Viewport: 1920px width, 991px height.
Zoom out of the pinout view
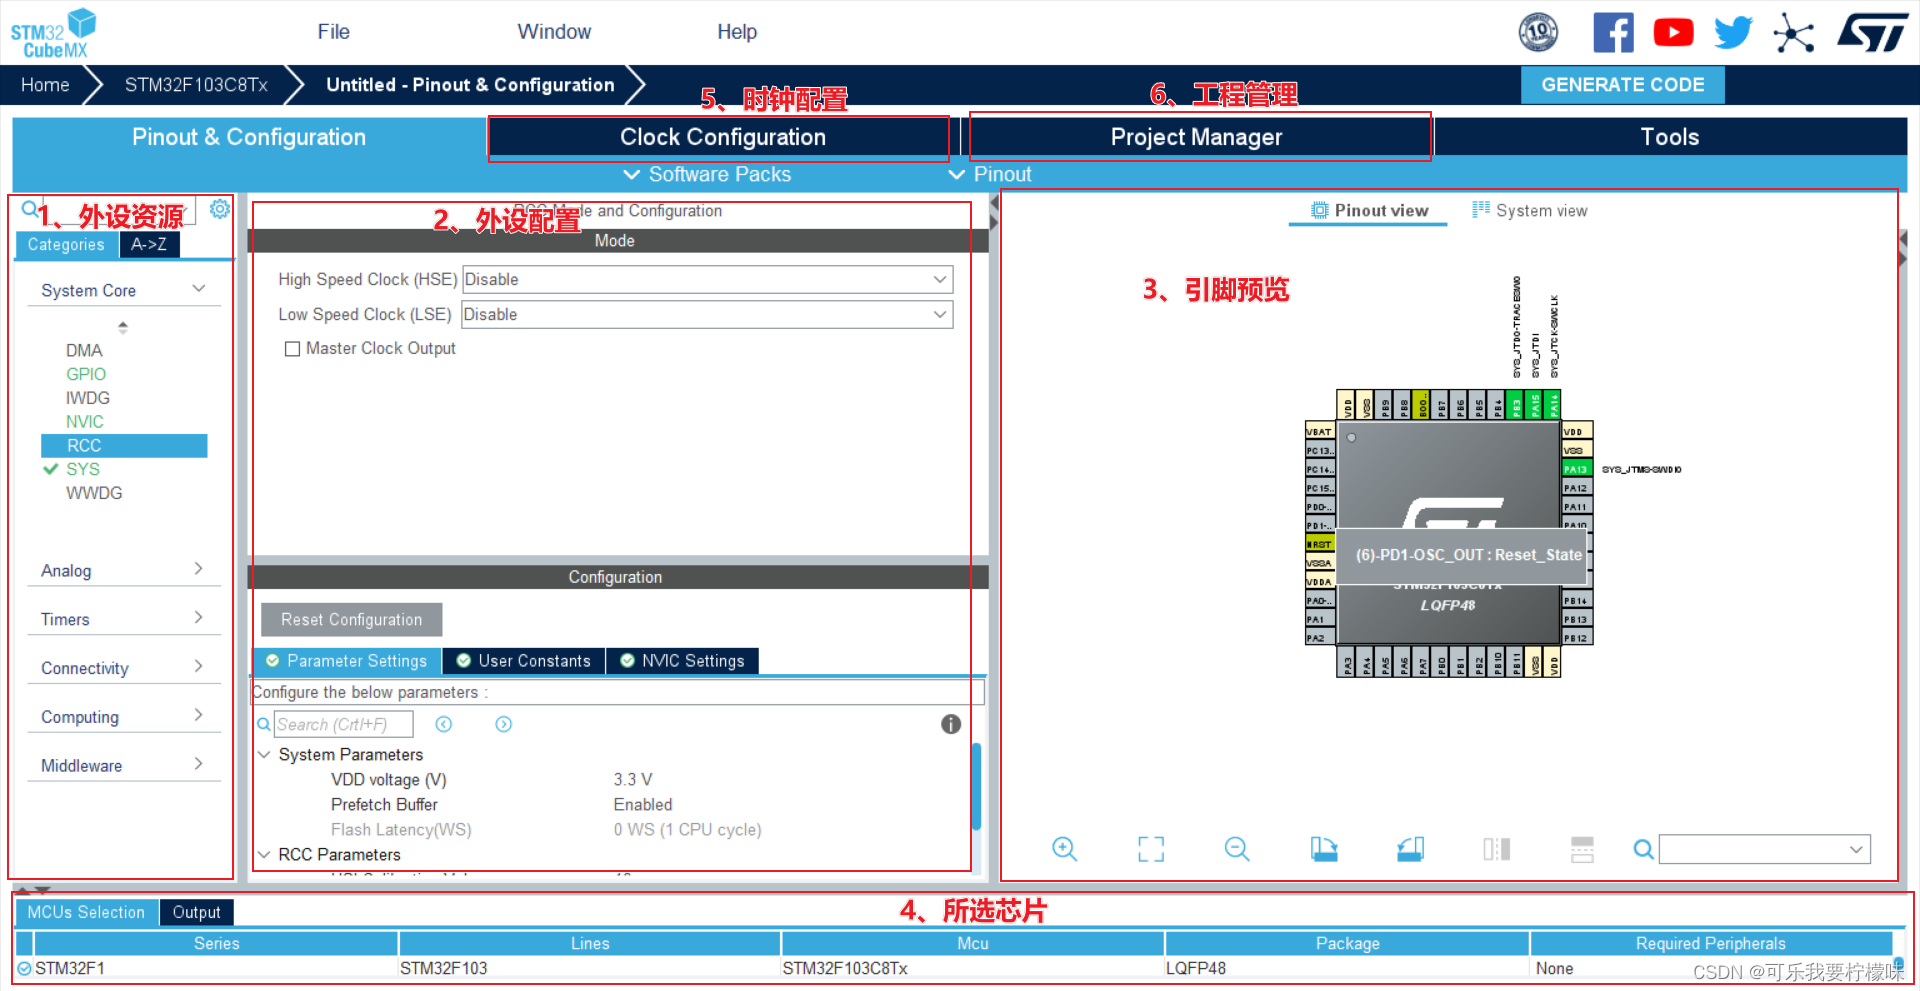(x=1237, y=849)
